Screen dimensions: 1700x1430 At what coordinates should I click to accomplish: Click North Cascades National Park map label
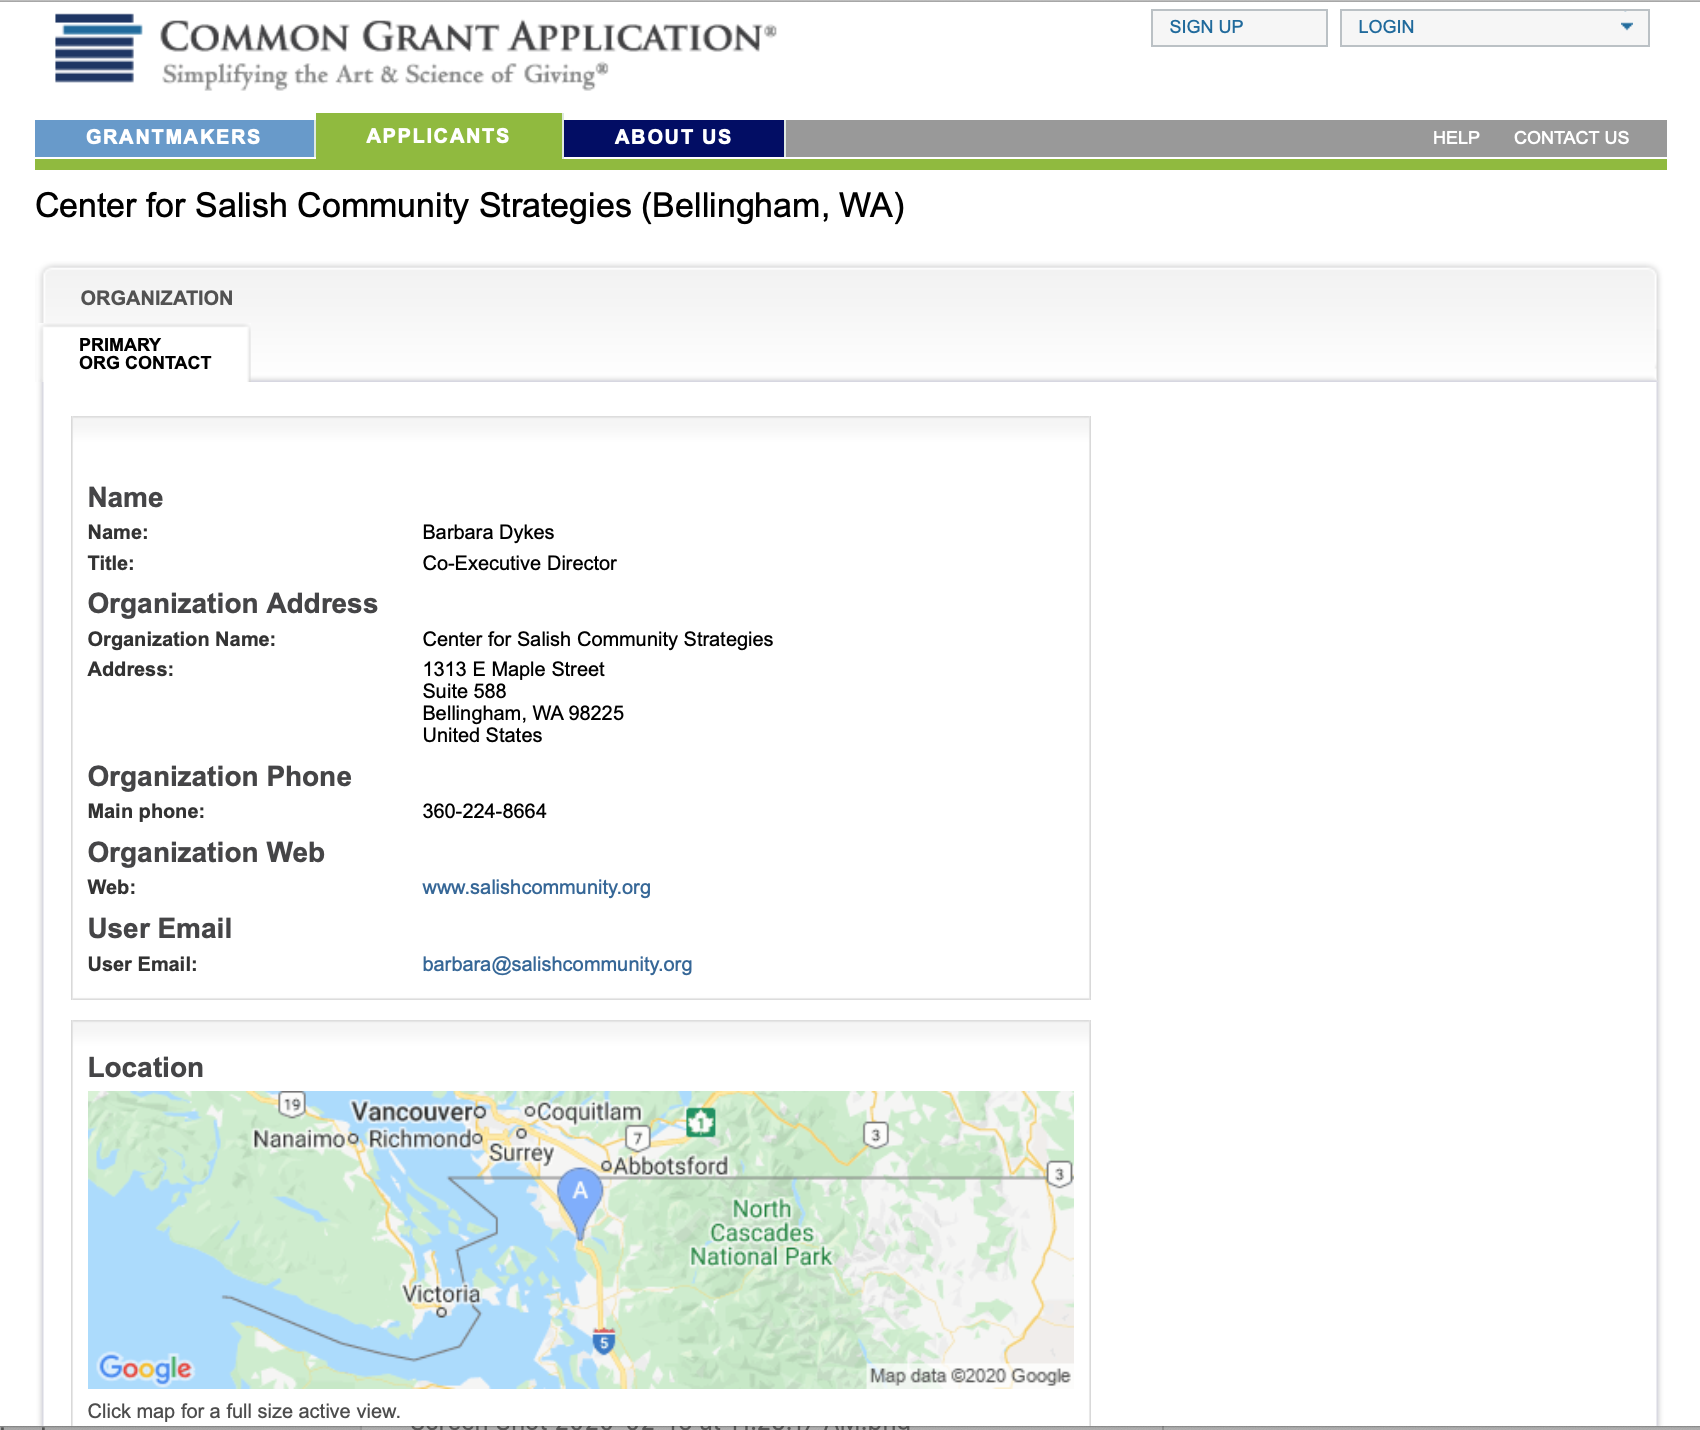[x=761, y=1233]
